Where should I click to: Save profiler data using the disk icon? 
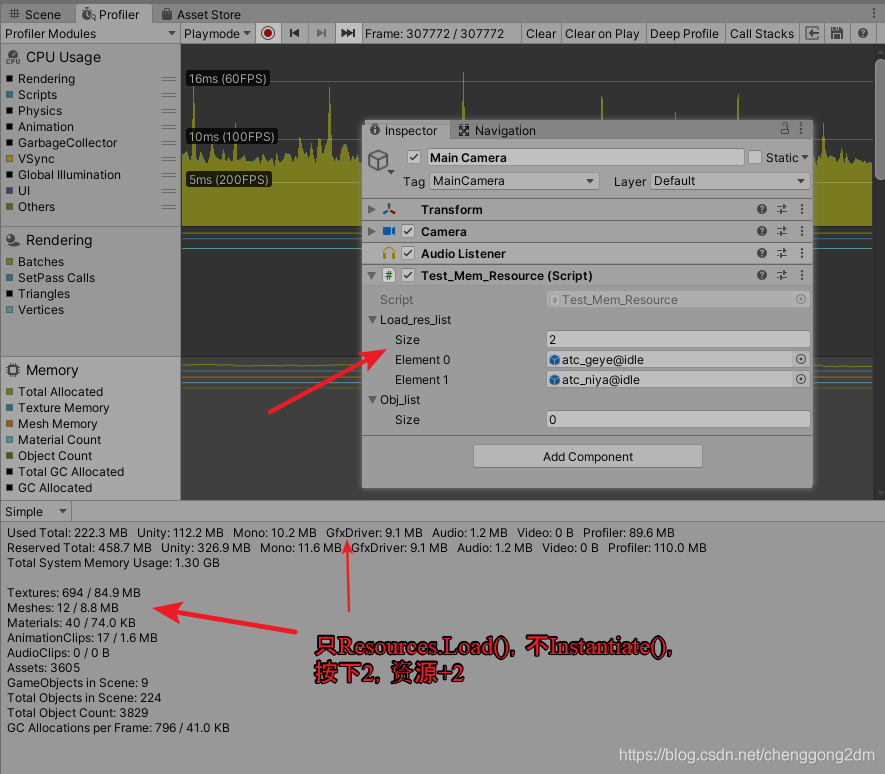(x=837, y=33)
